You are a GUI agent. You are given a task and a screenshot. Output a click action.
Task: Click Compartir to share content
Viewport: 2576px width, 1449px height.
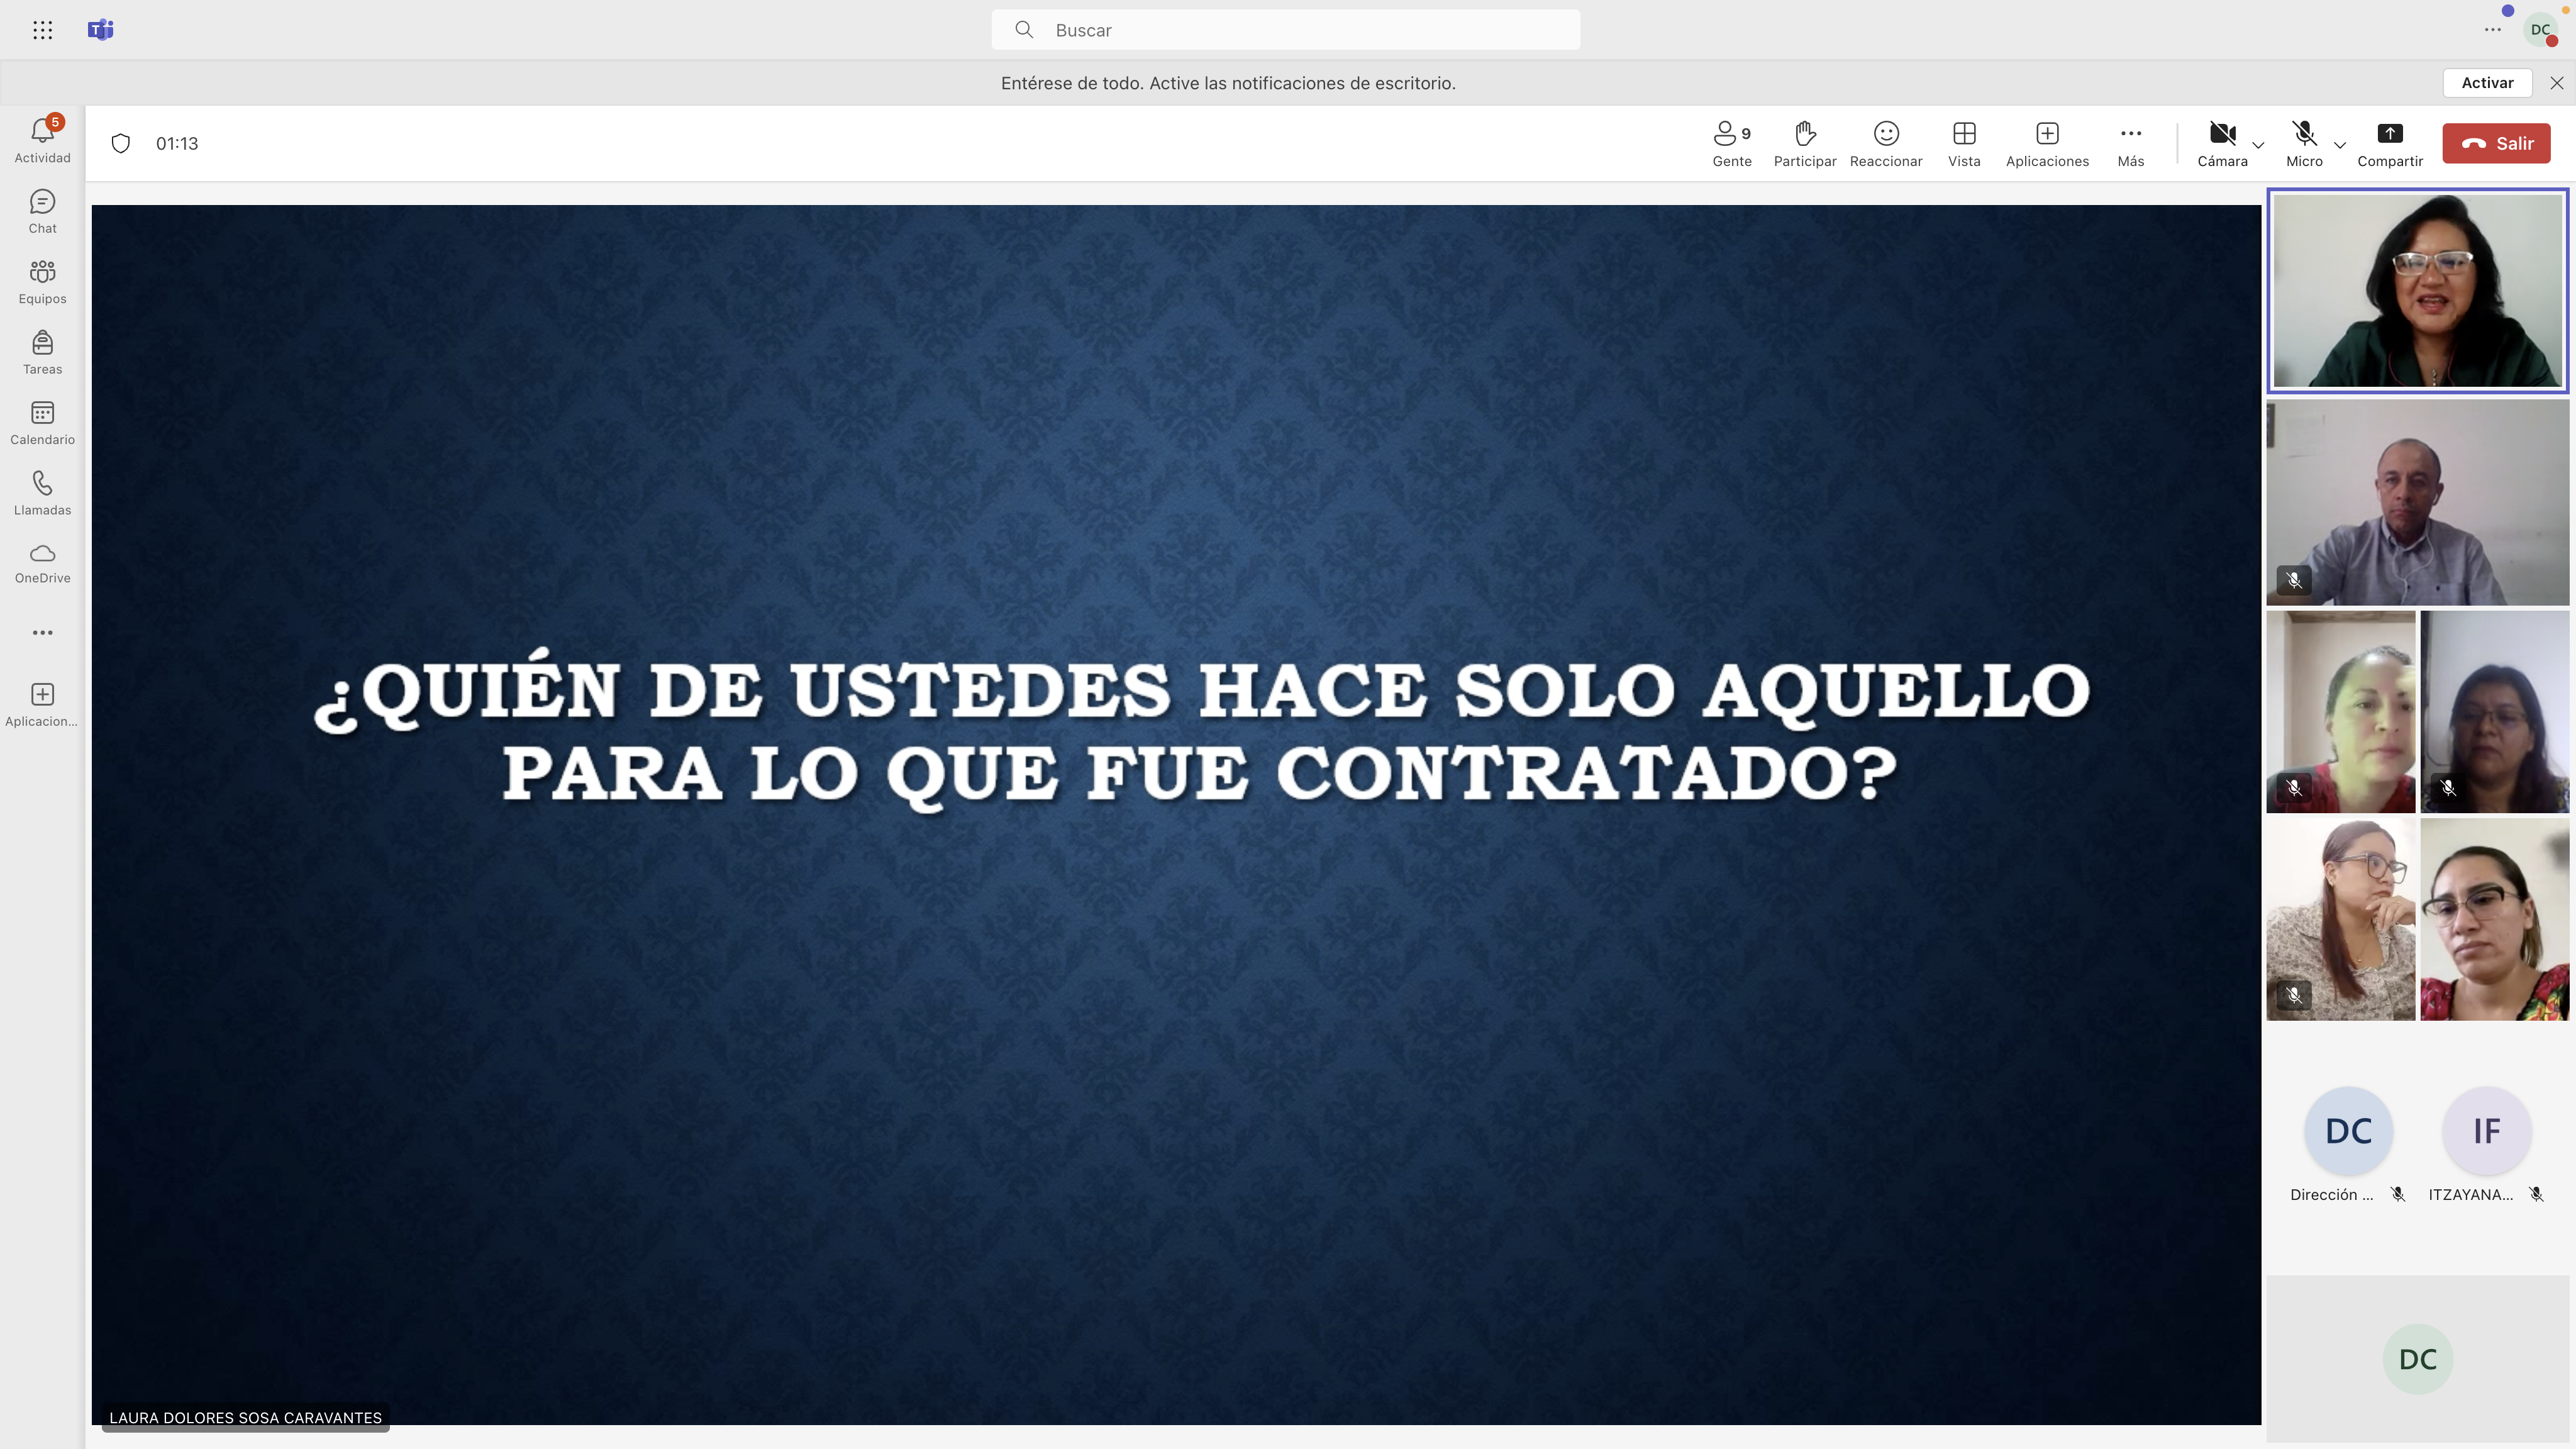click(x=2390, y=144)
